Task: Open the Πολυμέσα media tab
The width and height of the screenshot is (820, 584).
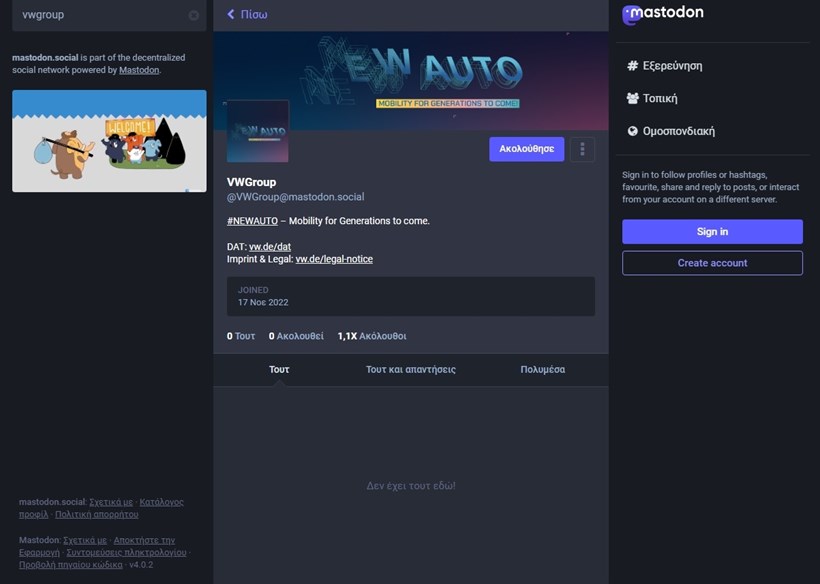Action: click(541, 369)
